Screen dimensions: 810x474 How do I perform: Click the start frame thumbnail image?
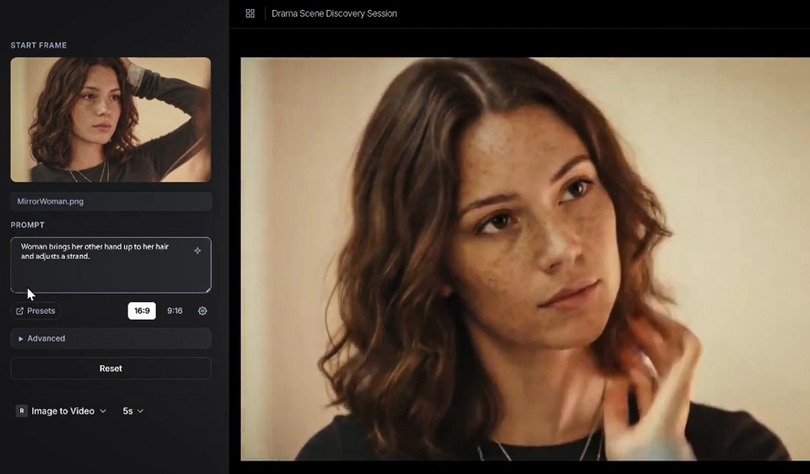(110, 119)
